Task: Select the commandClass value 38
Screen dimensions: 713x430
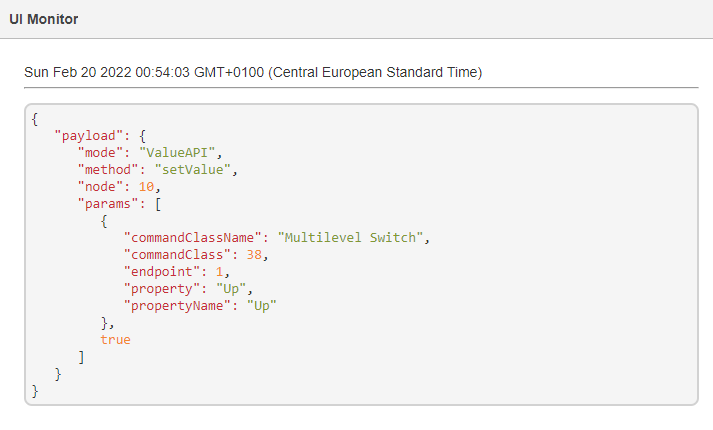Action: click(x=254, y=255)
